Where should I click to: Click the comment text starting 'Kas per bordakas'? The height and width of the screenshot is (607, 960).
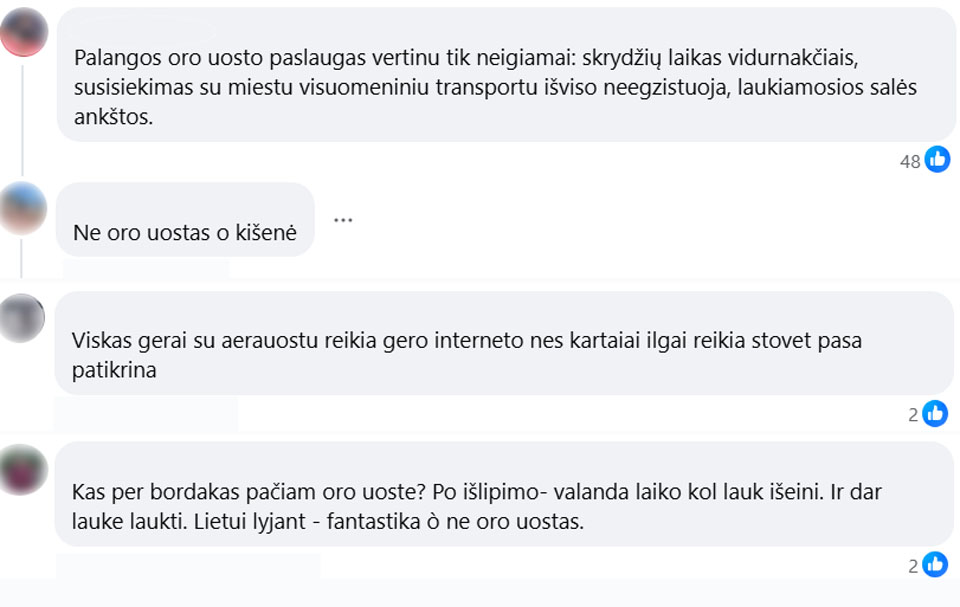pyautogui.click(x=477, y=507)
